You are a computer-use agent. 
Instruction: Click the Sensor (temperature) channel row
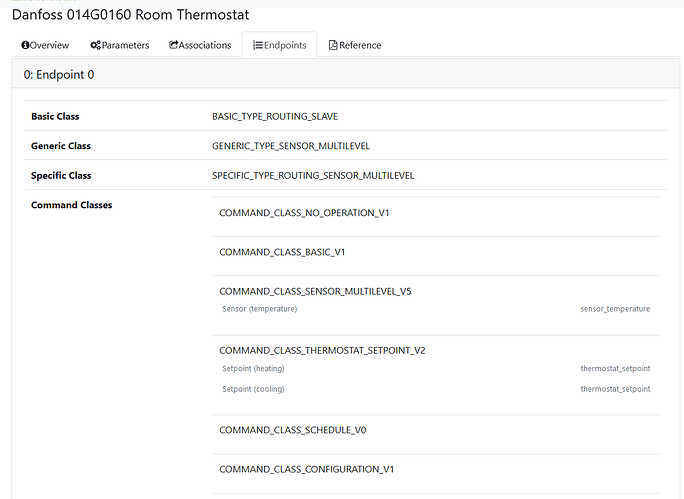point(436,309)
